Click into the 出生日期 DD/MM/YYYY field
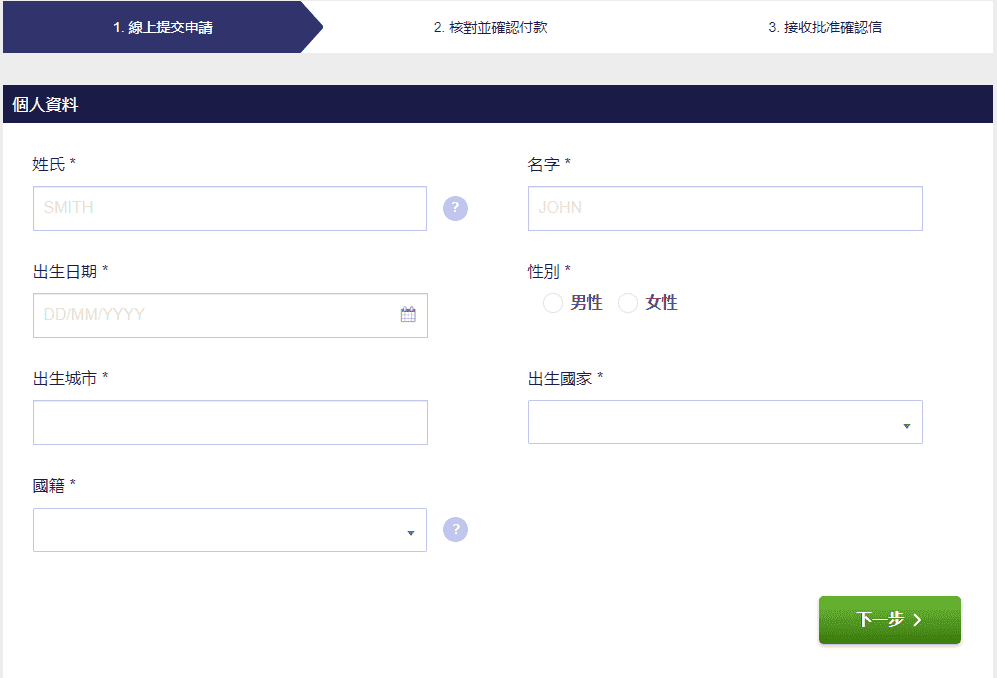The width and height of the screenshot is (997, 678). pyautogui.click(x=230, y=315)
